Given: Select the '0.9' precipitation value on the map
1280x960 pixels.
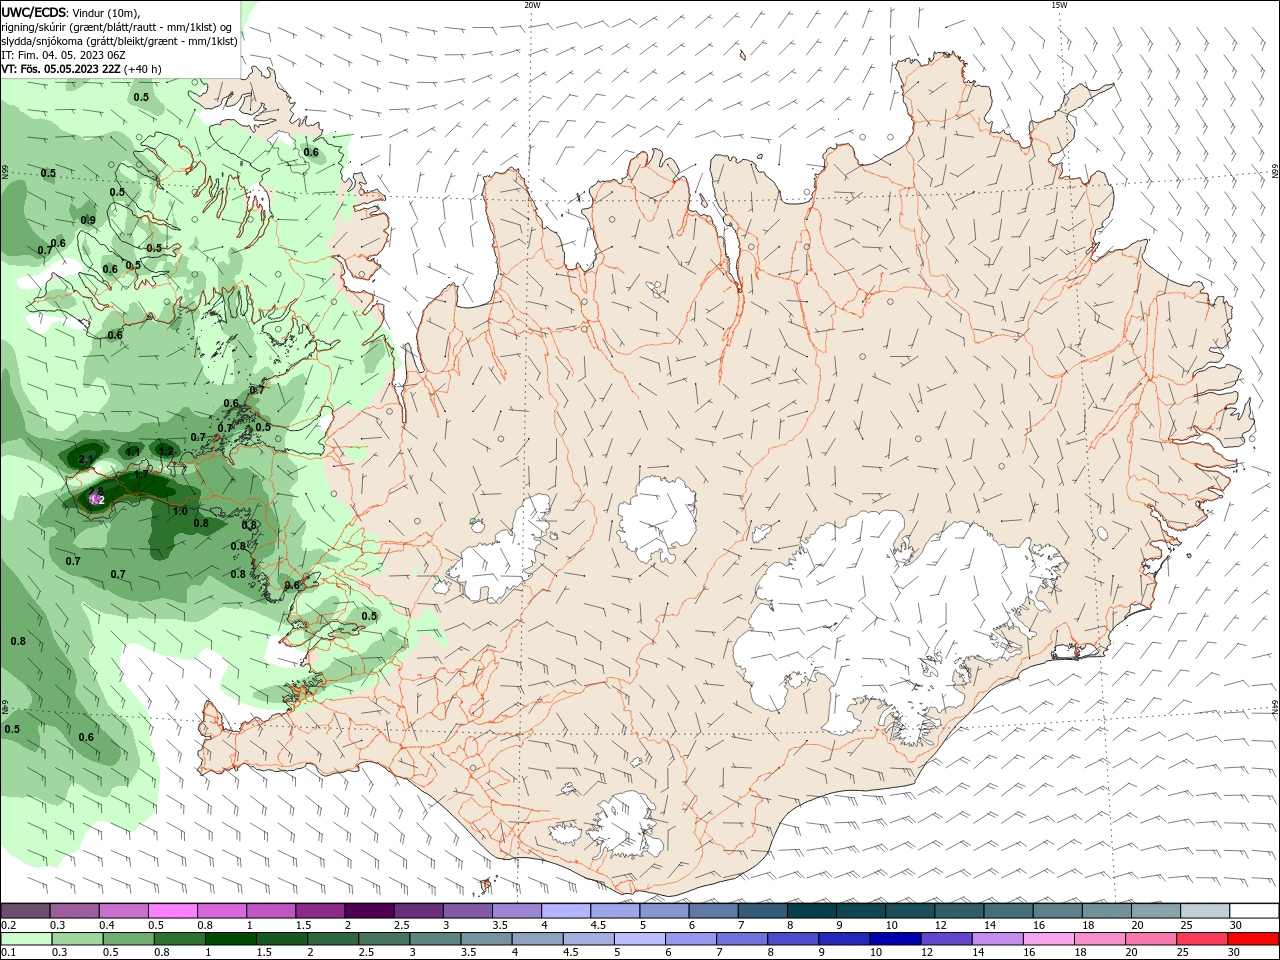Looking at the screenshot, I should pos(88,220).
